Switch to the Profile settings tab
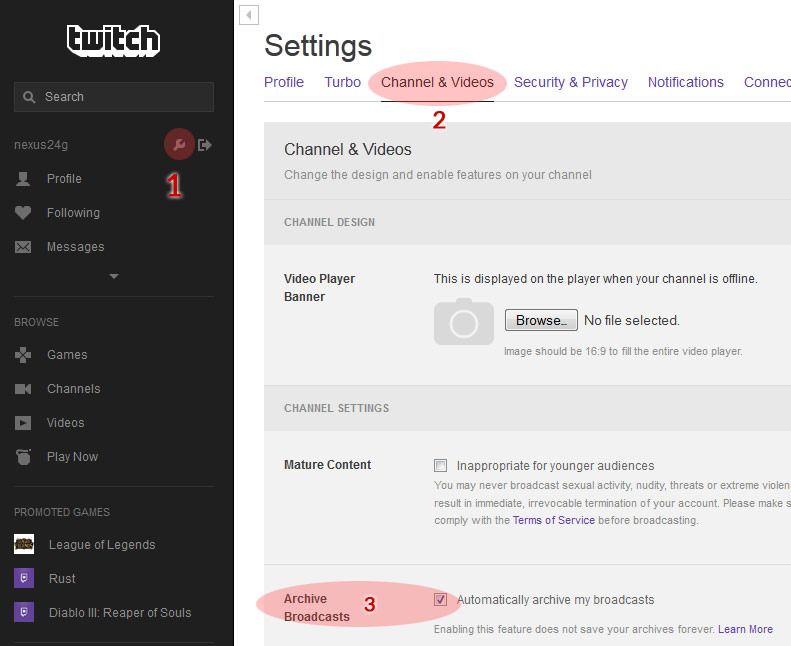The image size is (791, 646). (x=284, y=82)
